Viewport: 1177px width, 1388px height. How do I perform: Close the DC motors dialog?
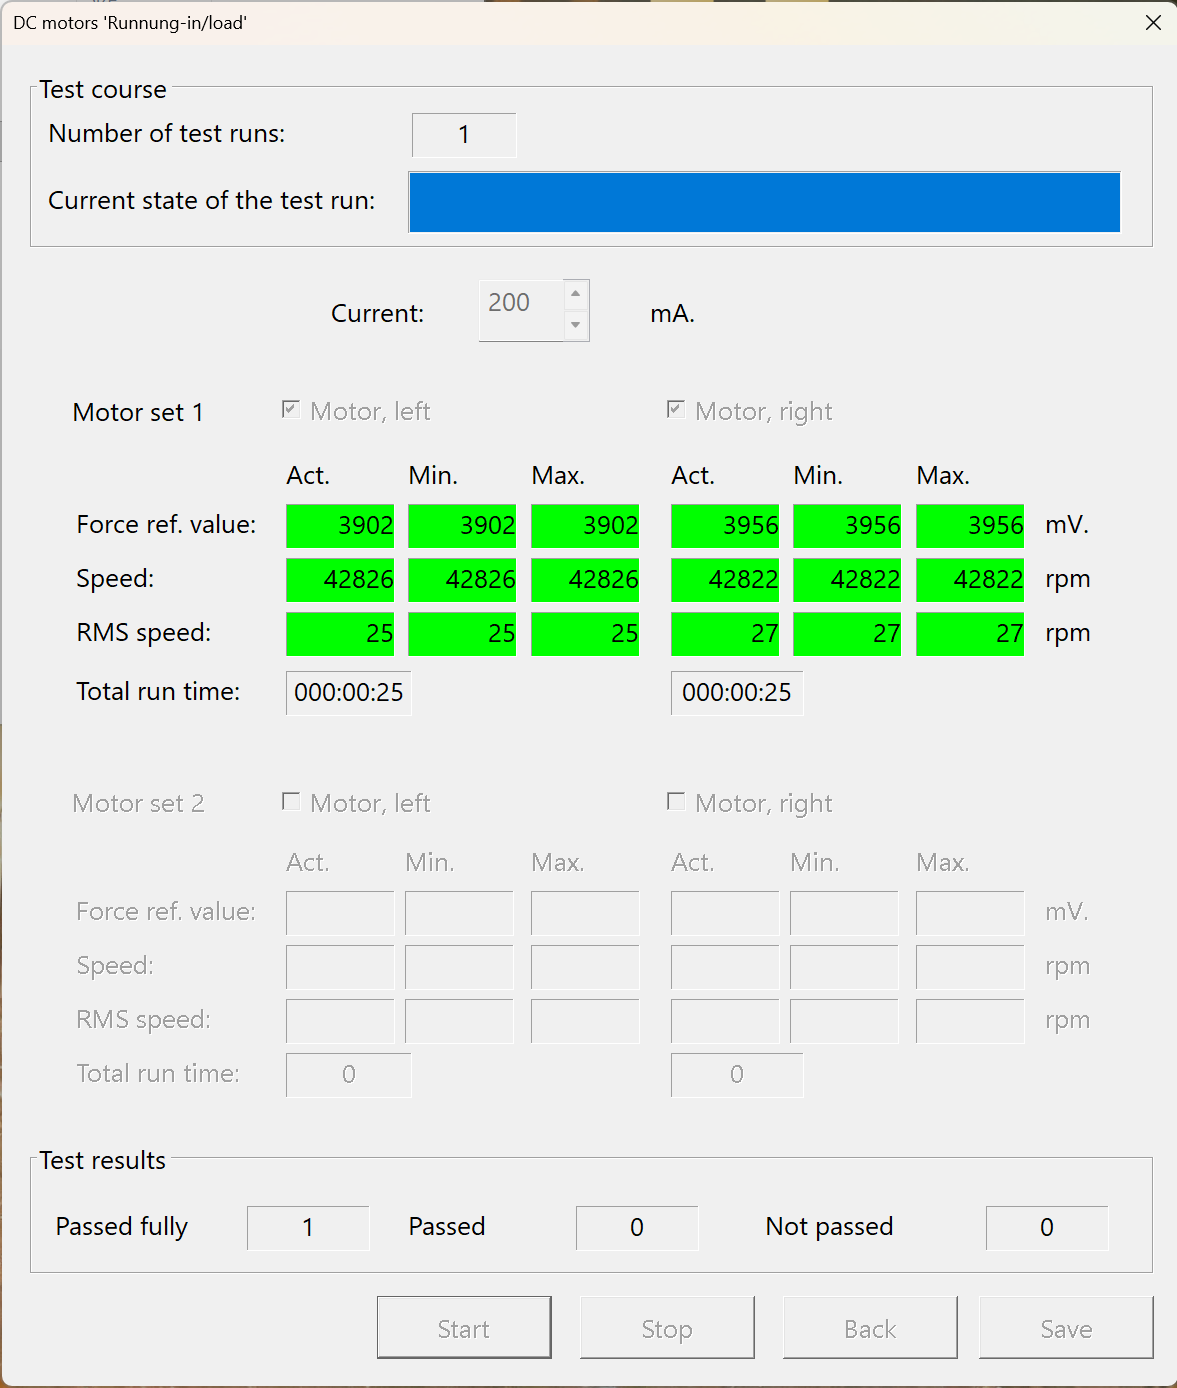[x=1152, y=22]
